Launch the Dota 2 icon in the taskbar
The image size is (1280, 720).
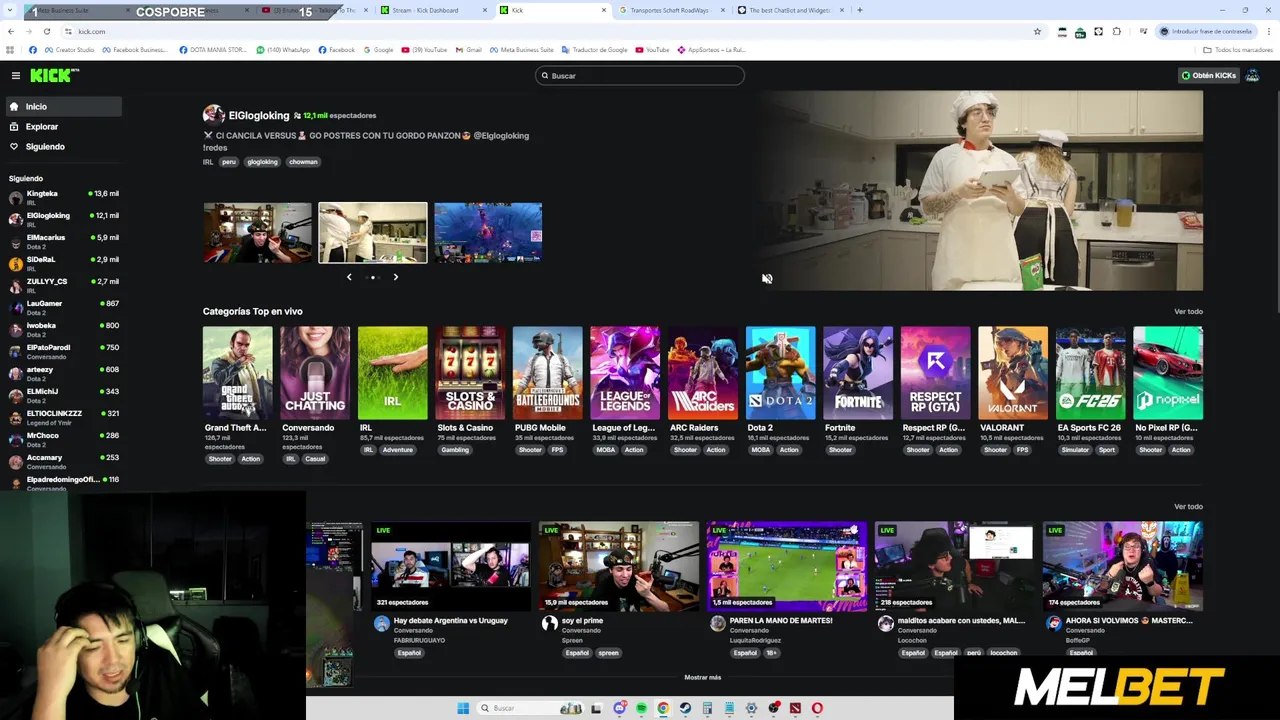795,708
